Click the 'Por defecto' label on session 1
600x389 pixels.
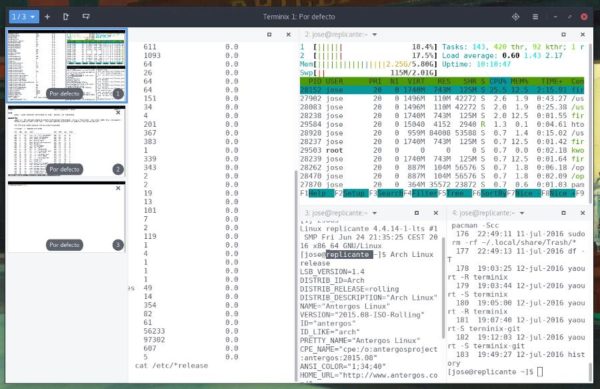[64, 94]
